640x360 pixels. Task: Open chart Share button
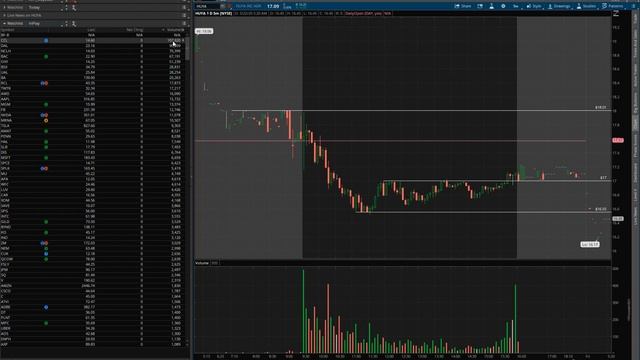pos(463,6)
